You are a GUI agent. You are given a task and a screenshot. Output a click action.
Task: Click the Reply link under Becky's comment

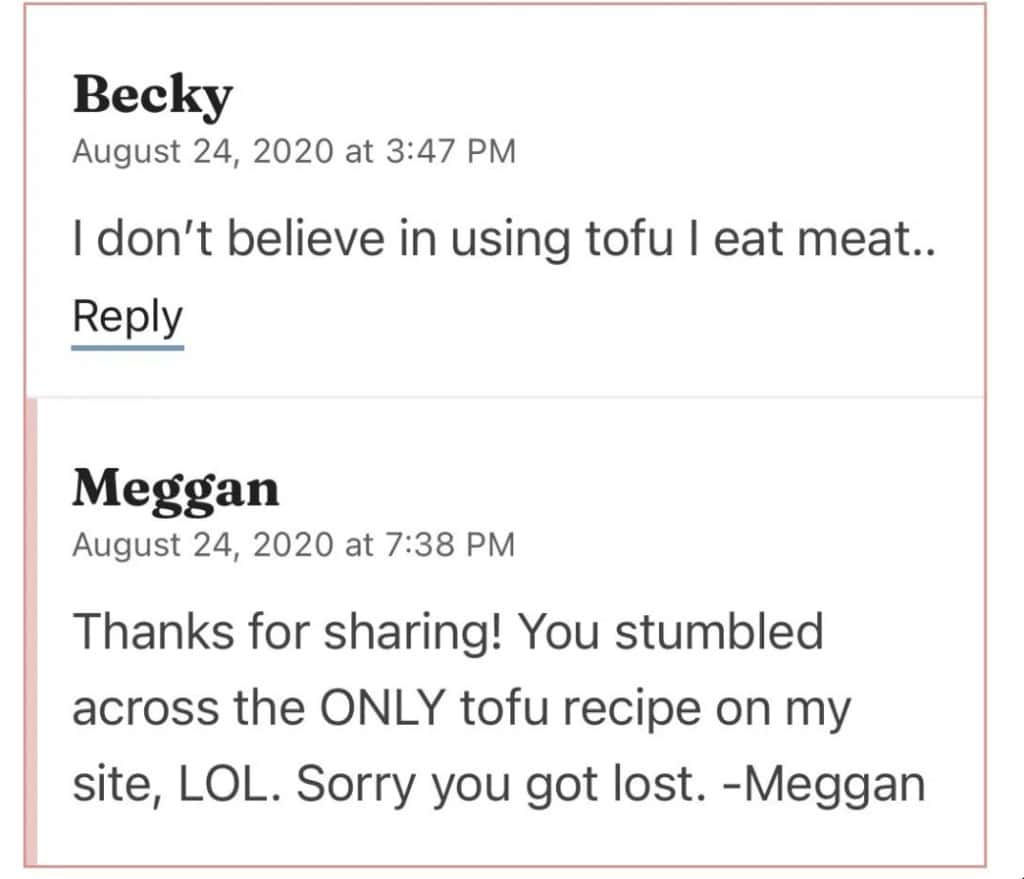[128, 317]
